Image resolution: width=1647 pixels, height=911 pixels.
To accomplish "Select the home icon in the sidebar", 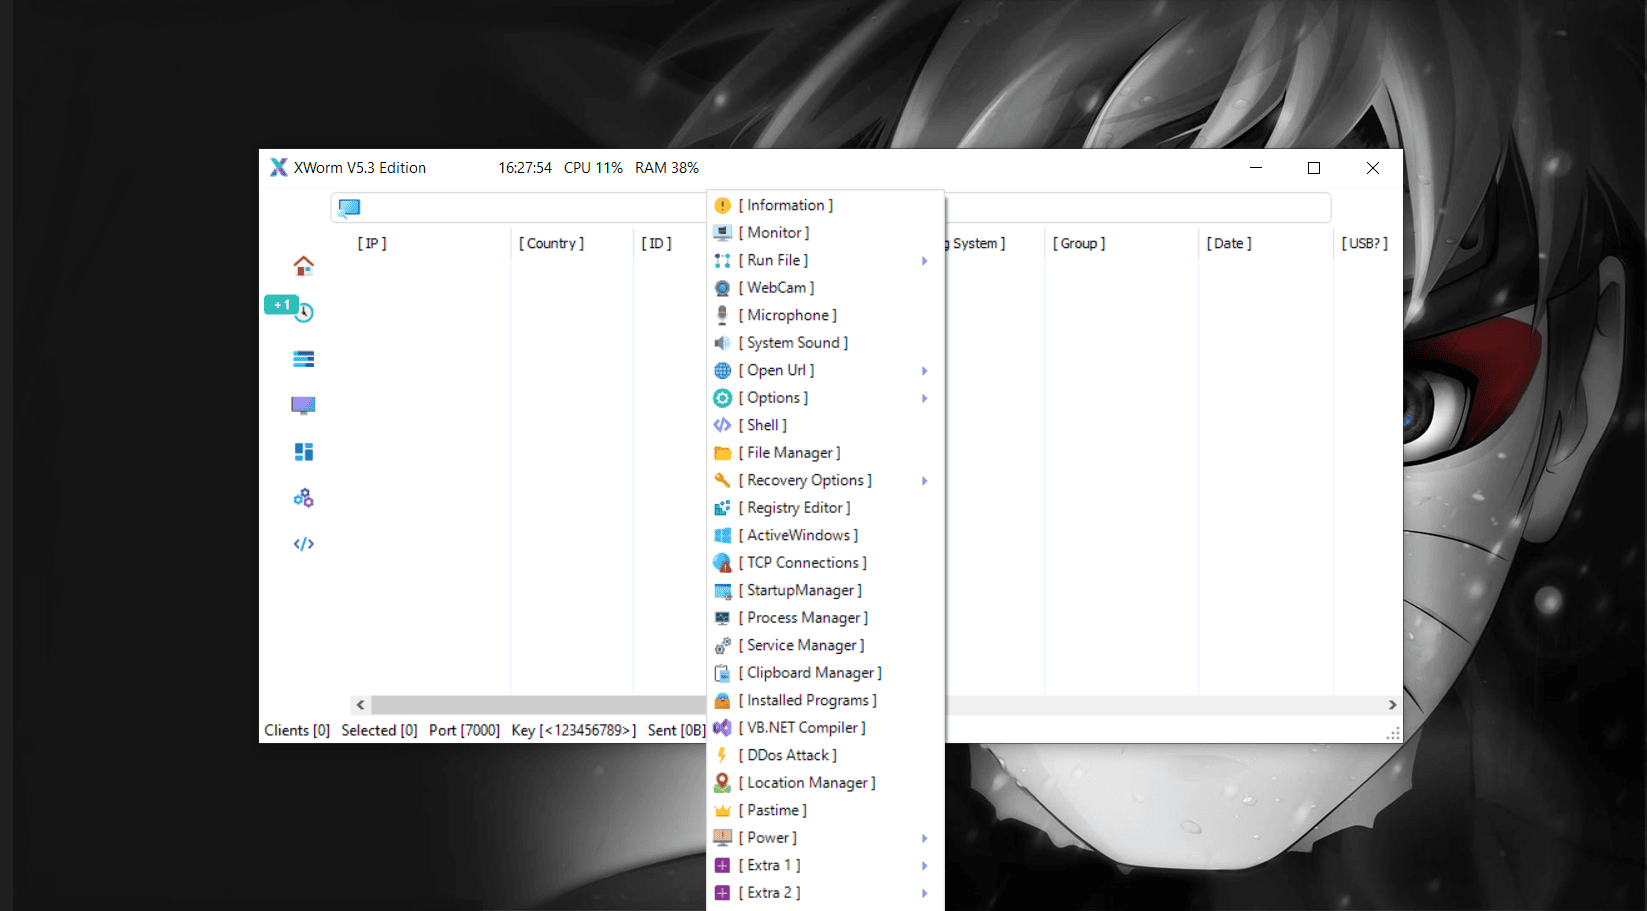I will [303, 265].
